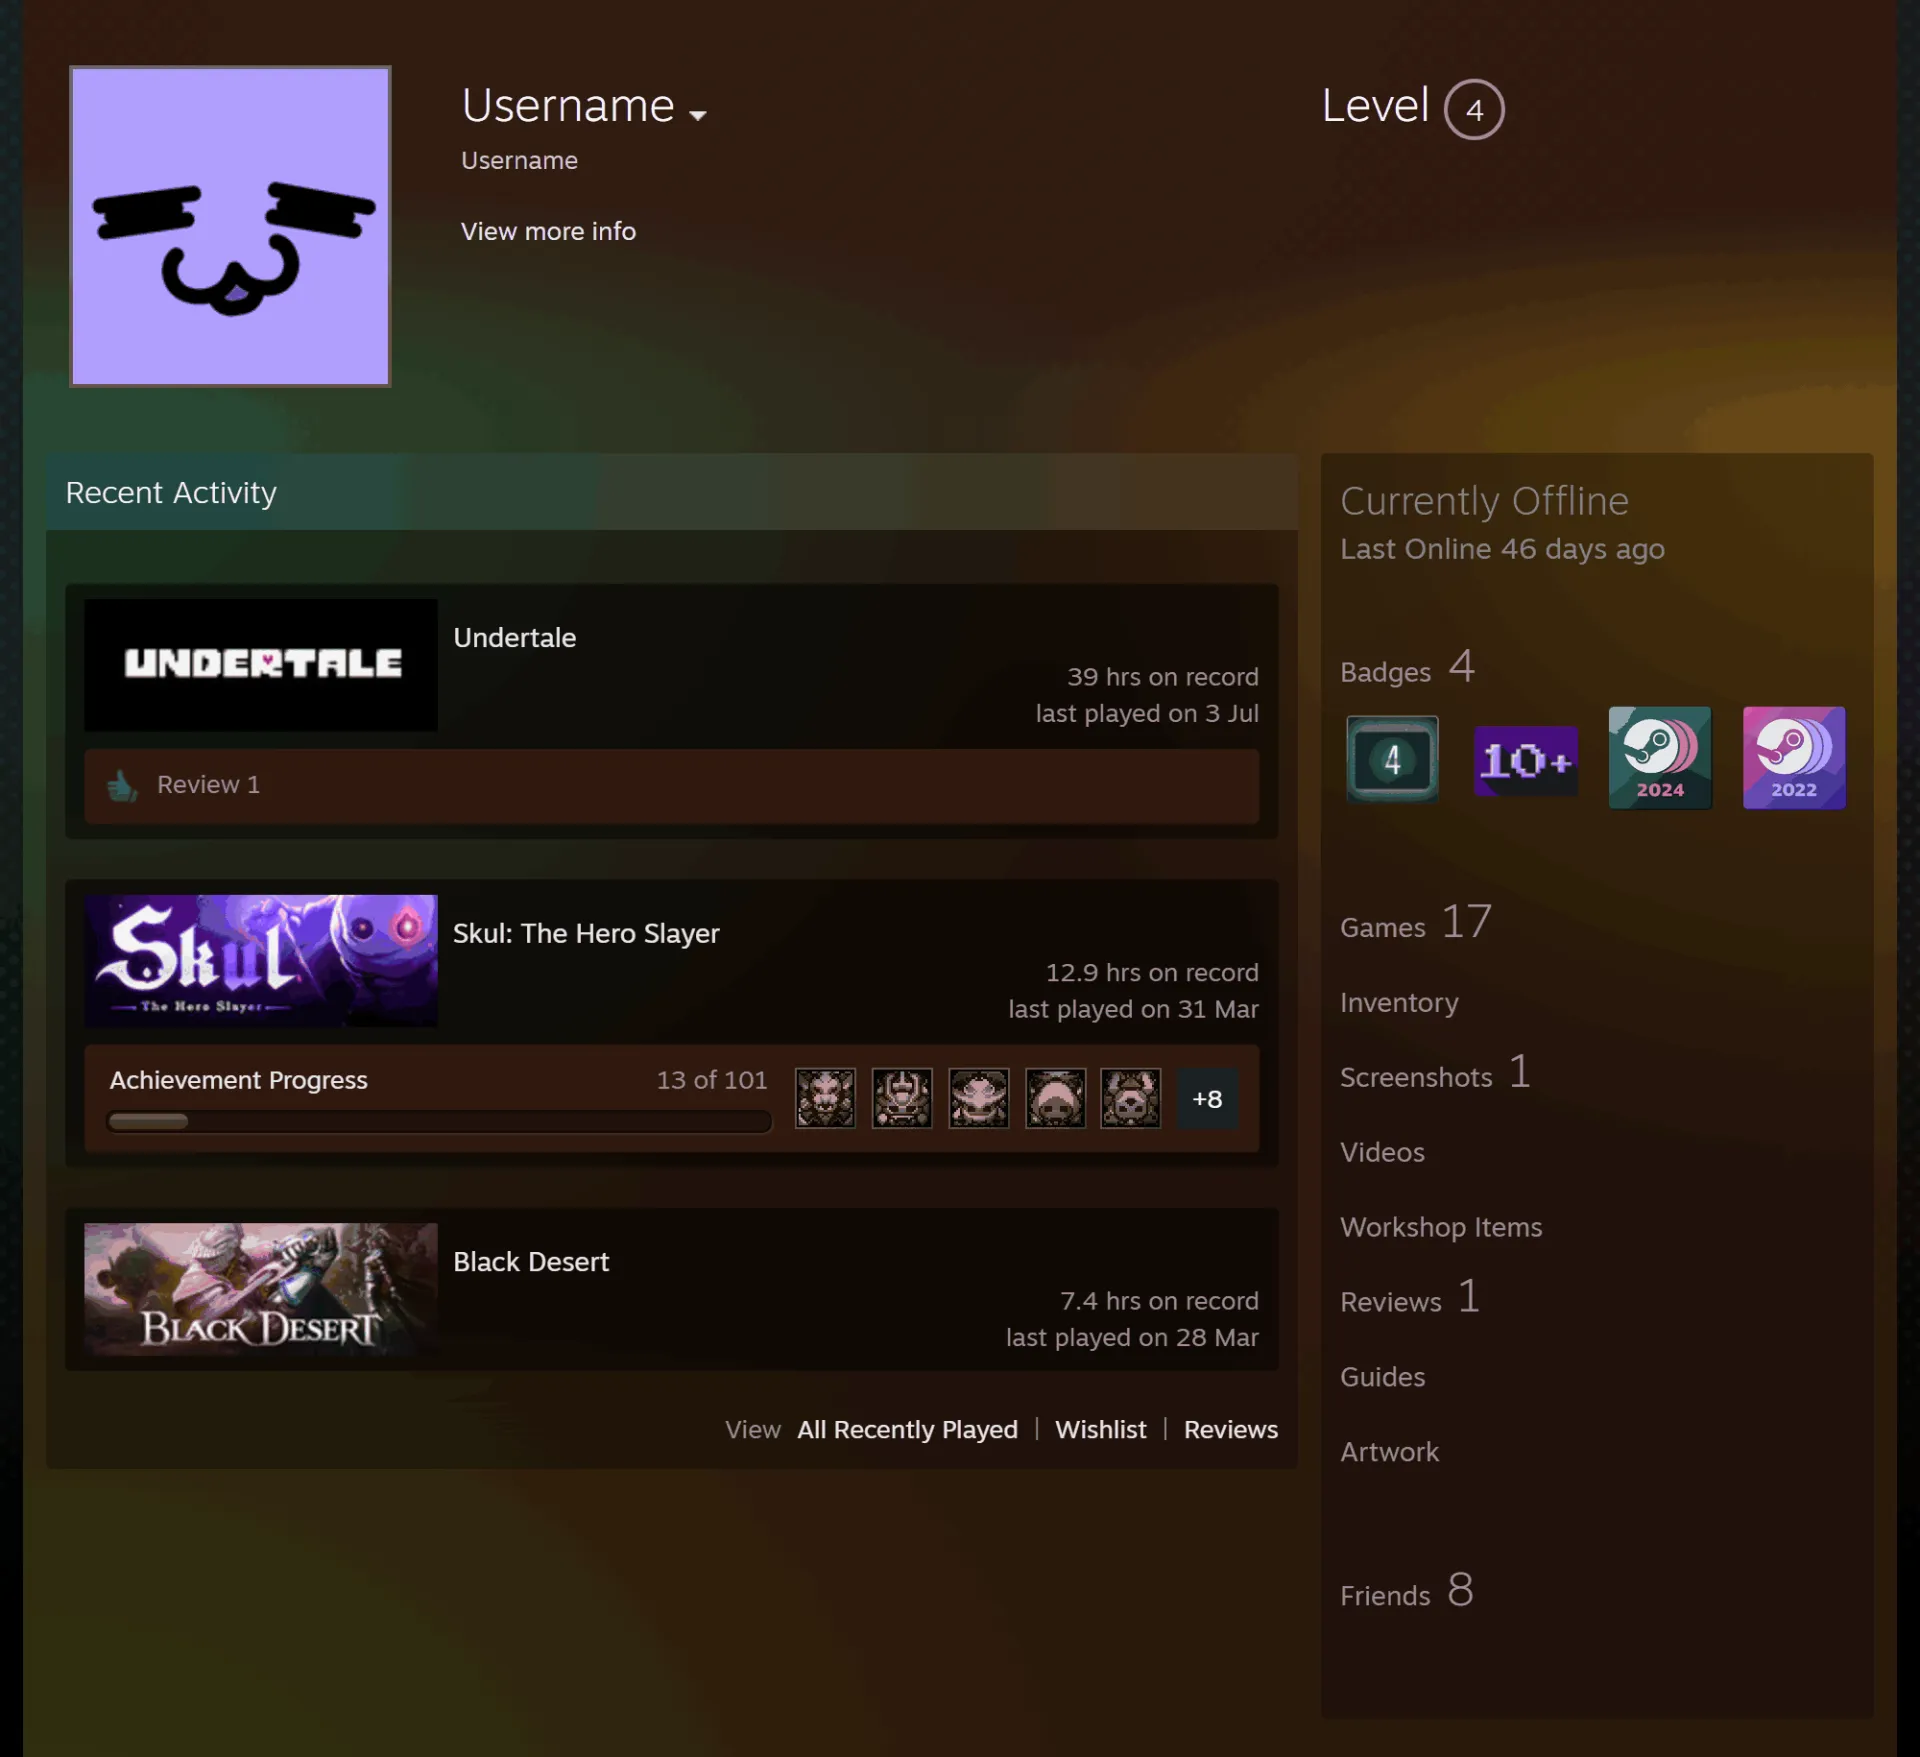Open Skul: The Hero Slayer title
1920x1757 pixels.
586,933
